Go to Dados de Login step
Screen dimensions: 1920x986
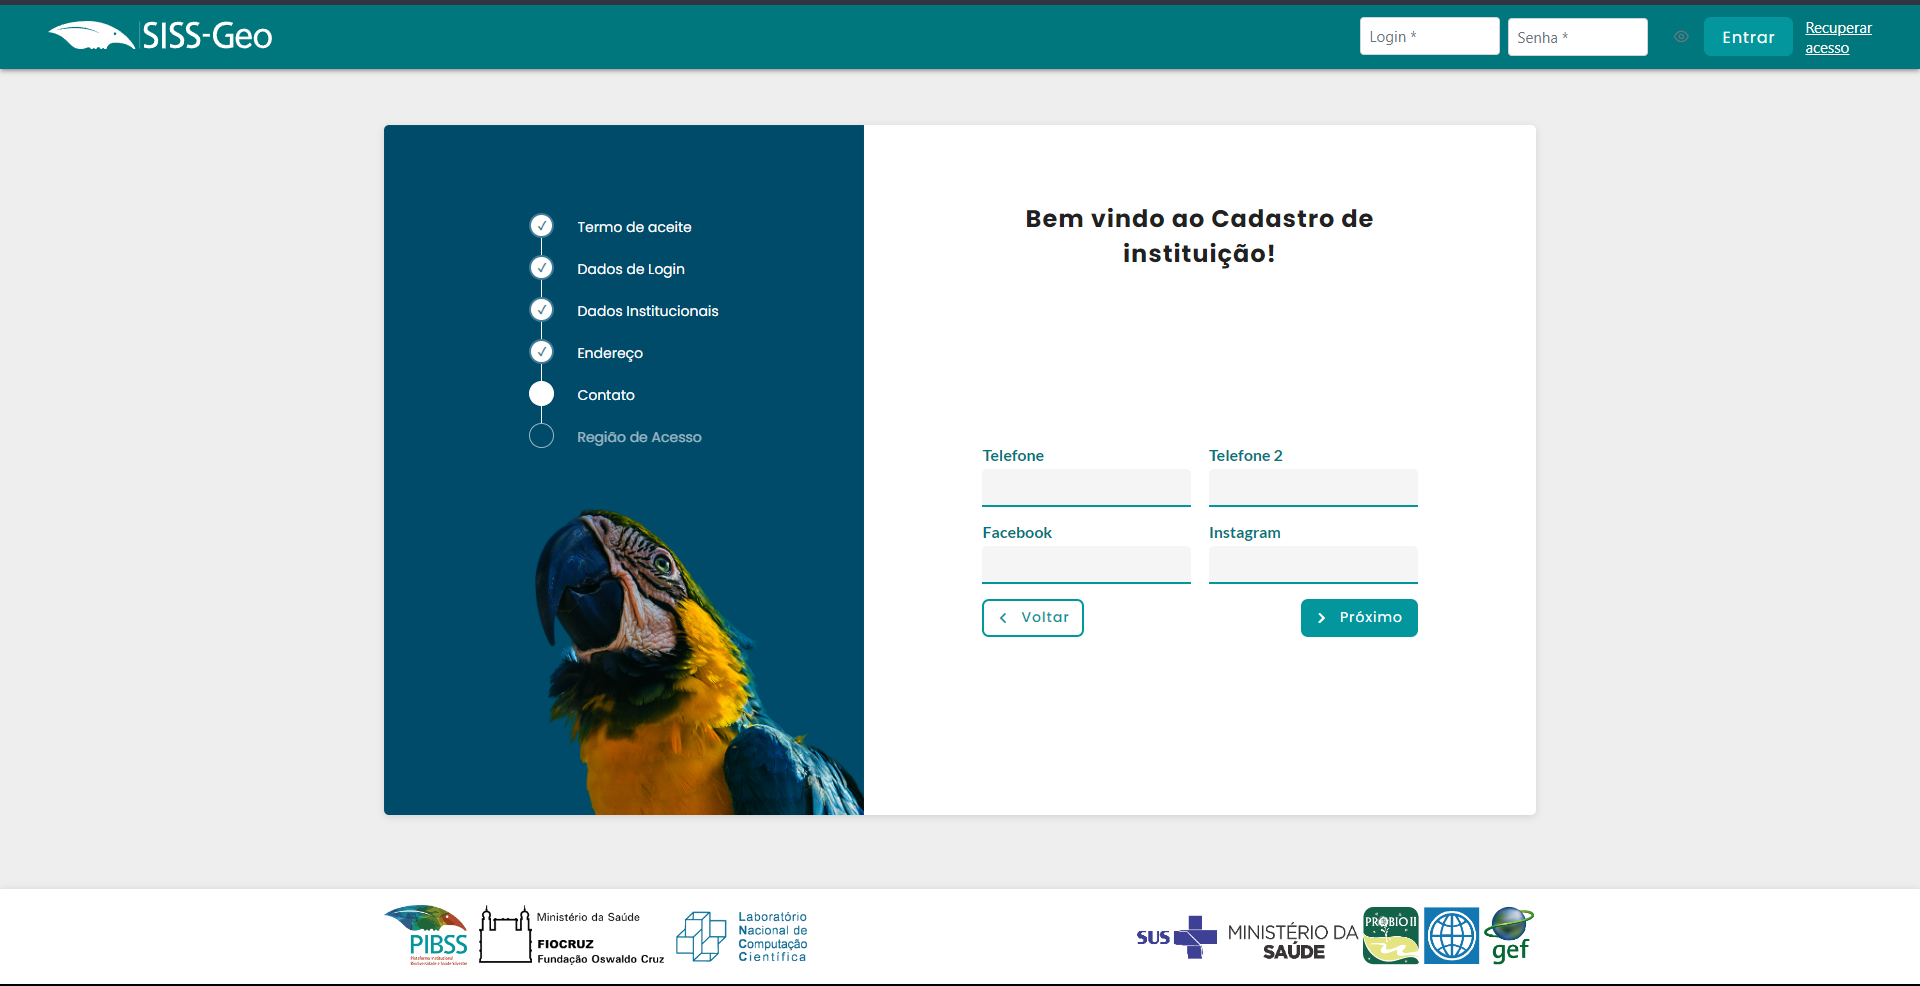(630, 269)
